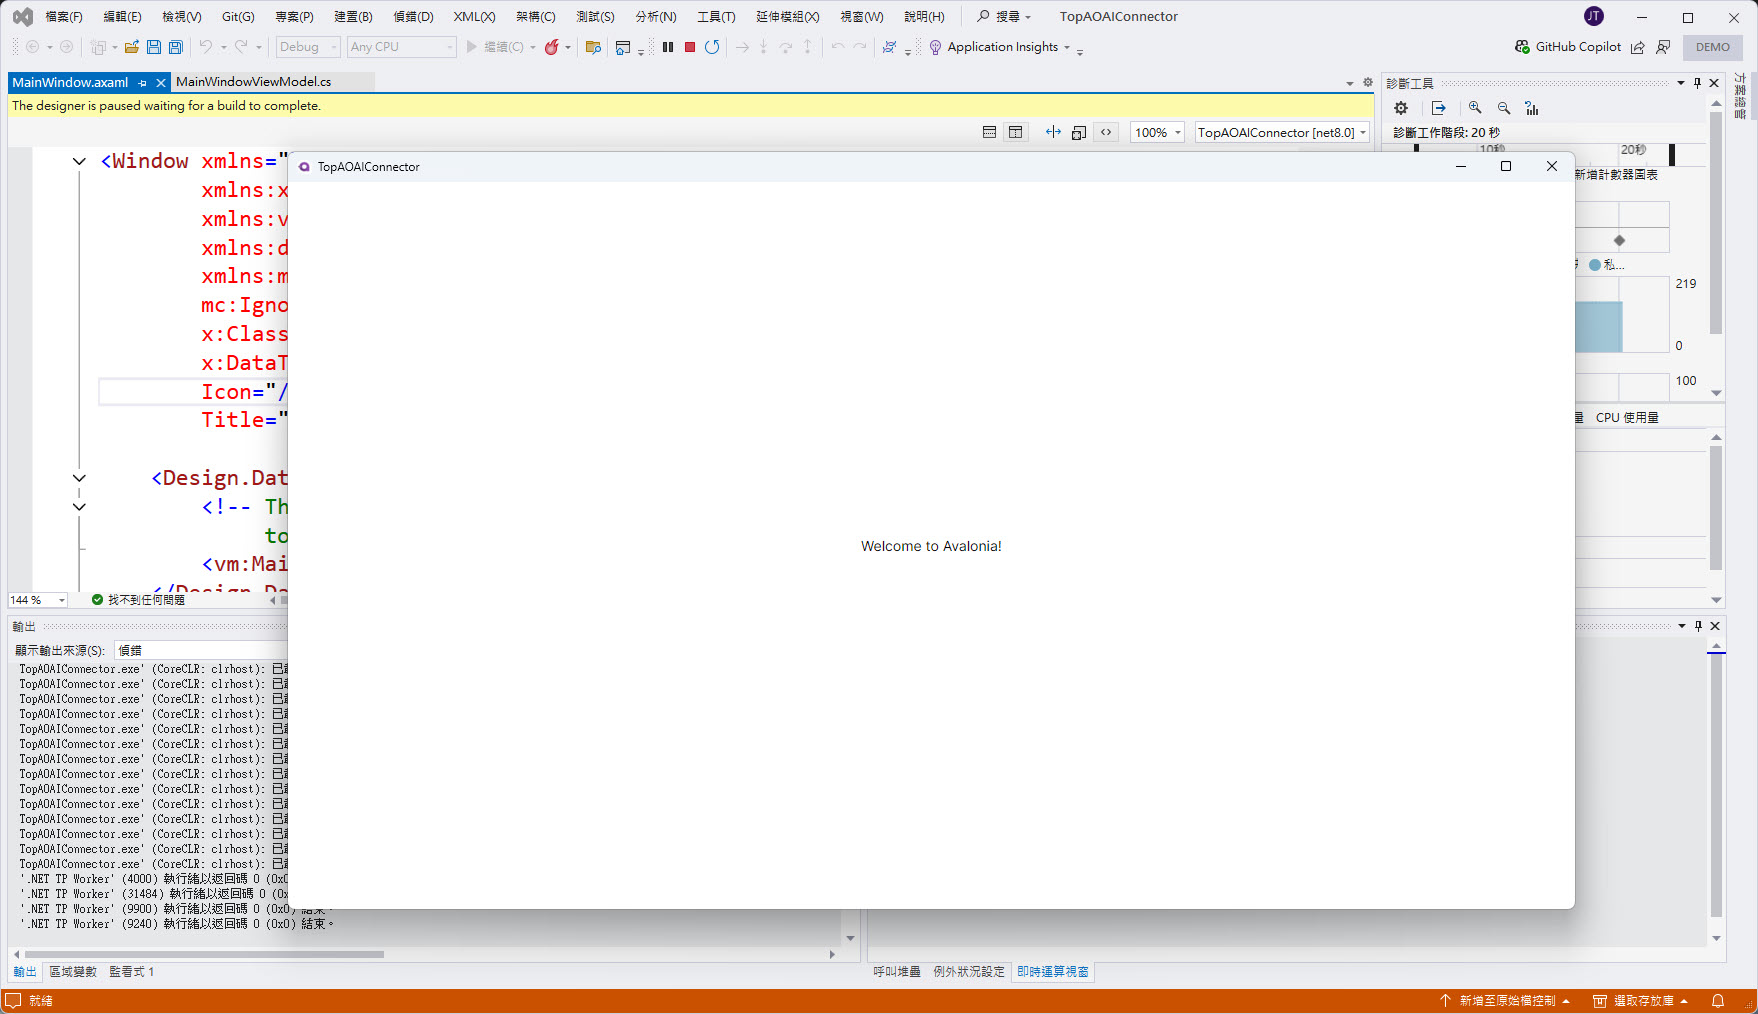Switch to 區域變數 tab
1758x1014 pixels.
pos(73,972)
